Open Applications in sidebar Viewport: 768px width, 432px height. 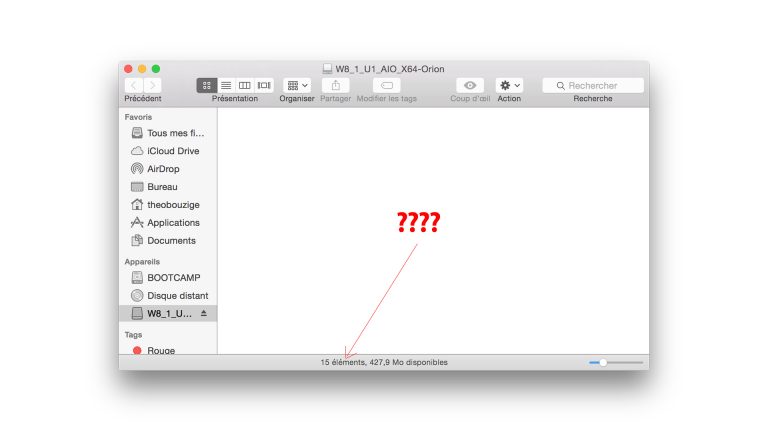(x=168, y=222)
